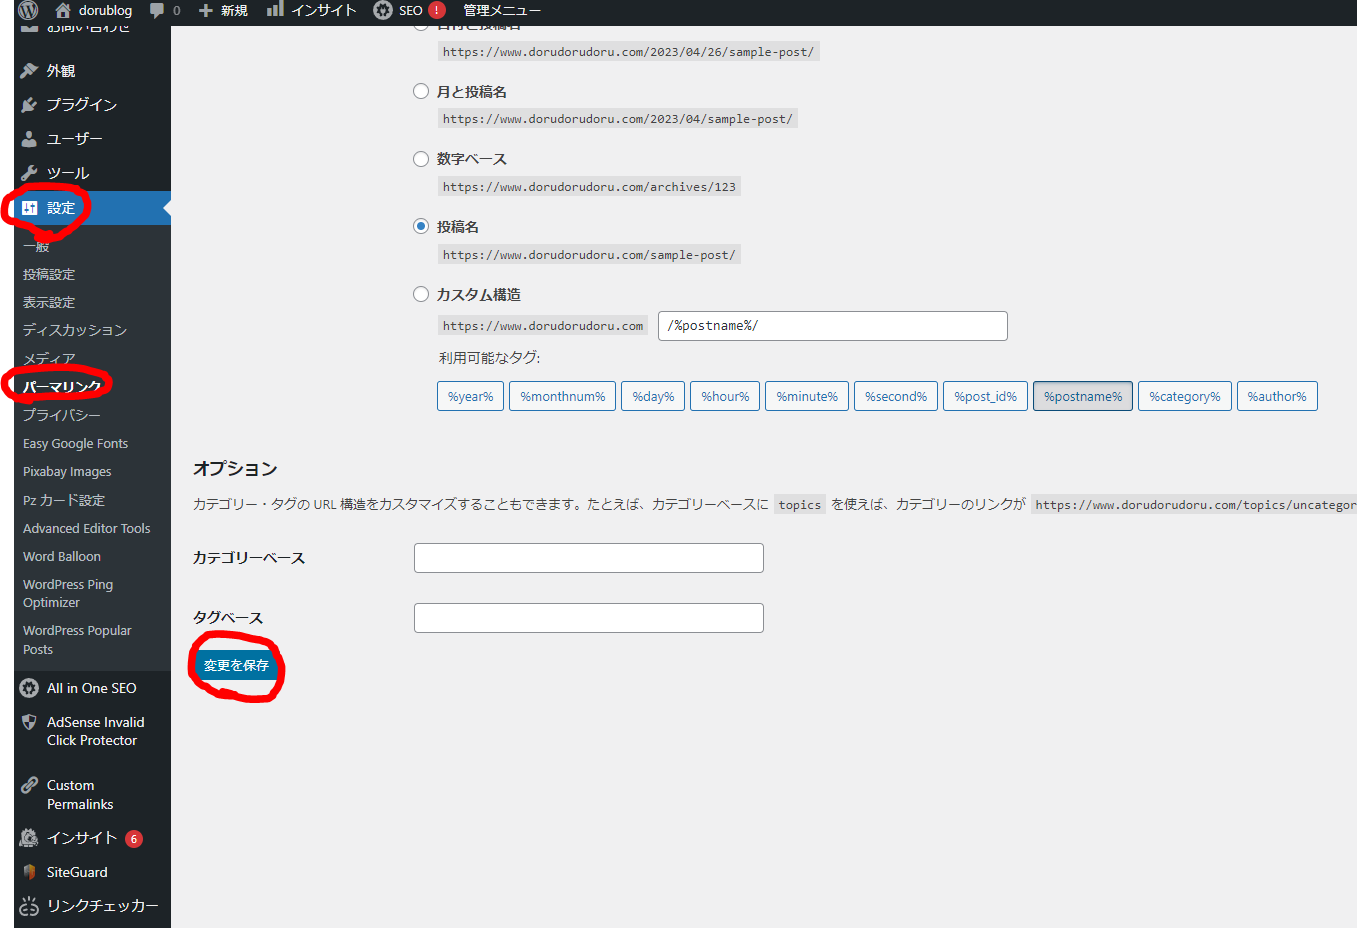Open 管理メニュー in the admin bar
This screenshot has height=928, width=1357.
click(x=502, y=10)
